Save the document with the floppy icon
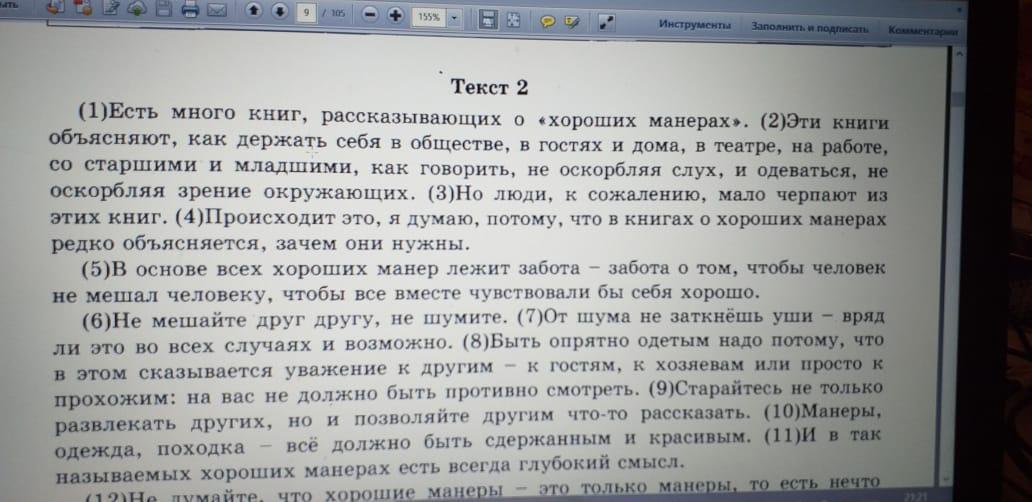The height and width of the screenshot is (502, 1032). pyautogui.click(x=165, y=9)
